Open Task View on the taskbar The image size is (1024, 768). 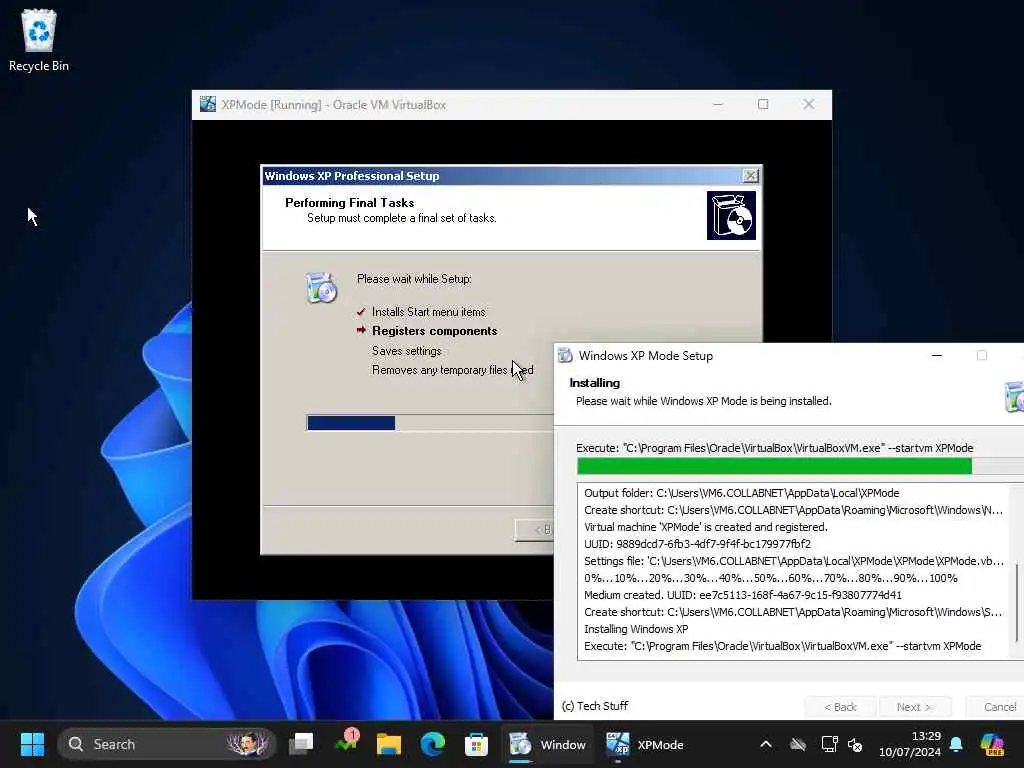point(301,744)
